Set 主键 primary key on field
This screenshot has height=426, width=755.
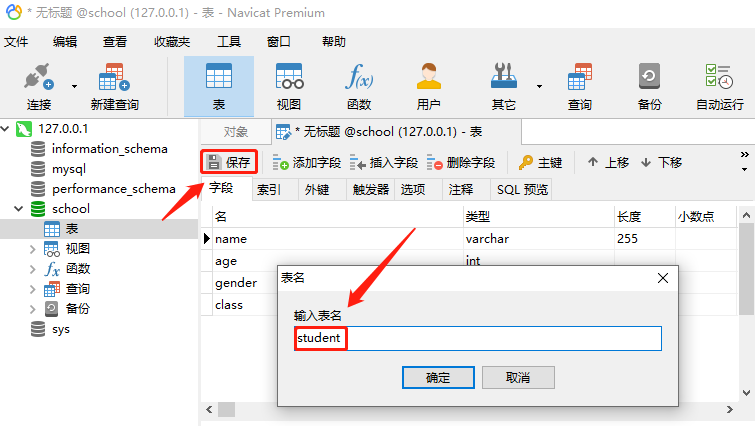coord(540,163)
